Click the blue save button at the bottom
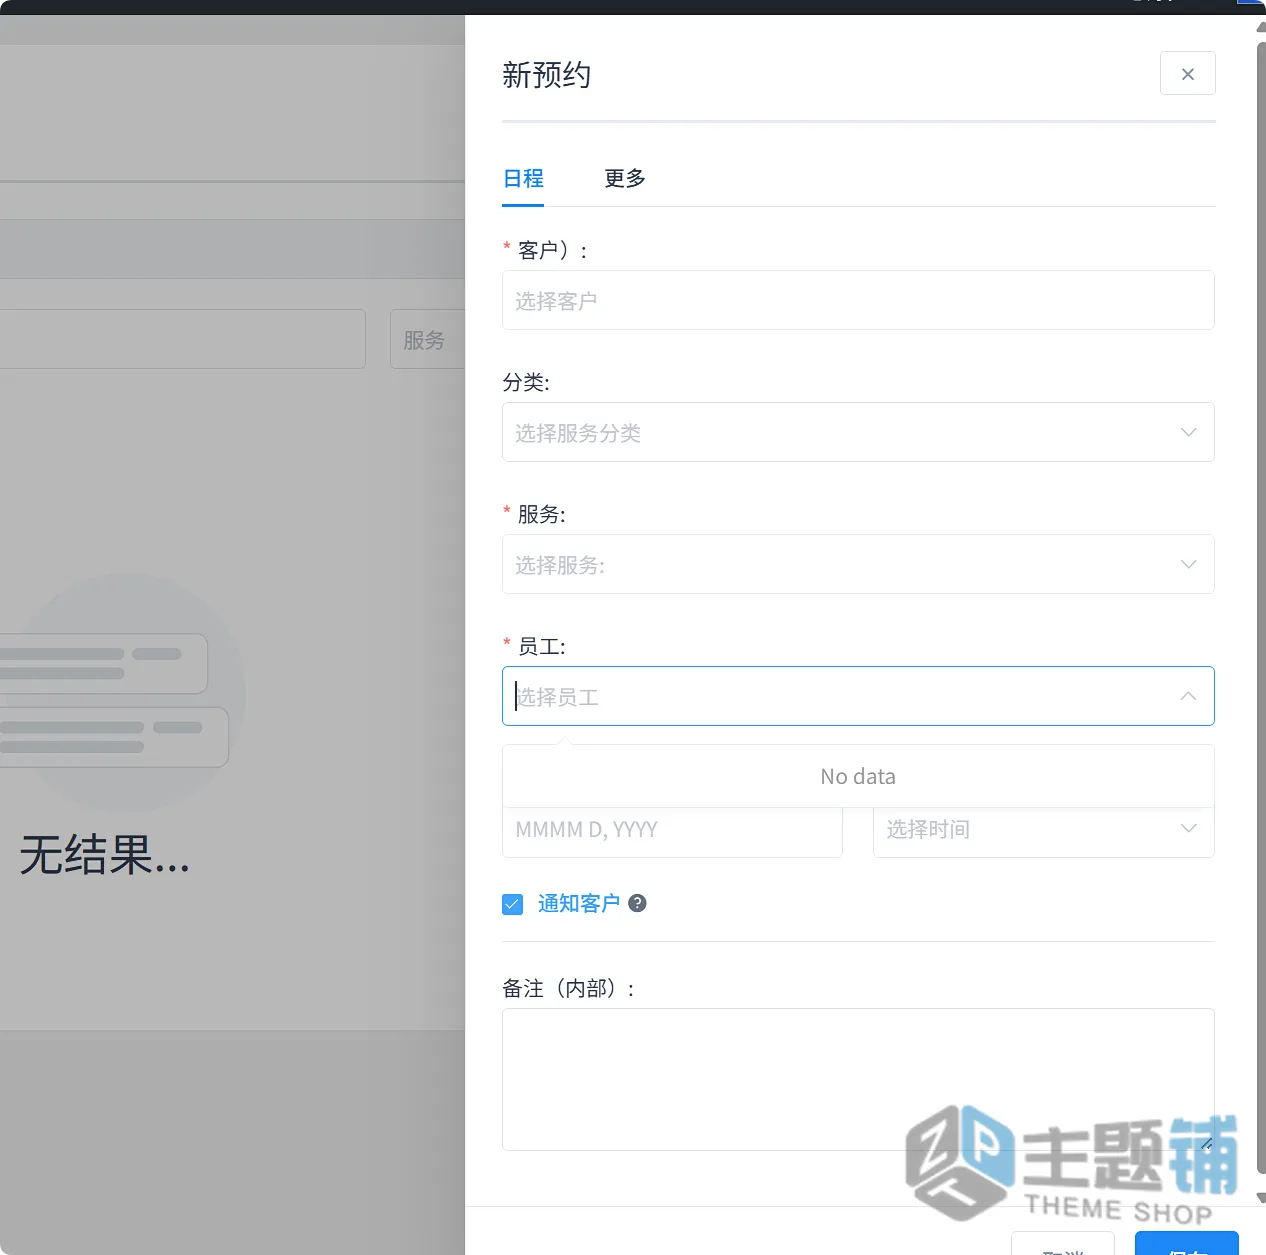Image resolution: width=1266 pixels, height=1255 pixels. click(1186, 1243)
